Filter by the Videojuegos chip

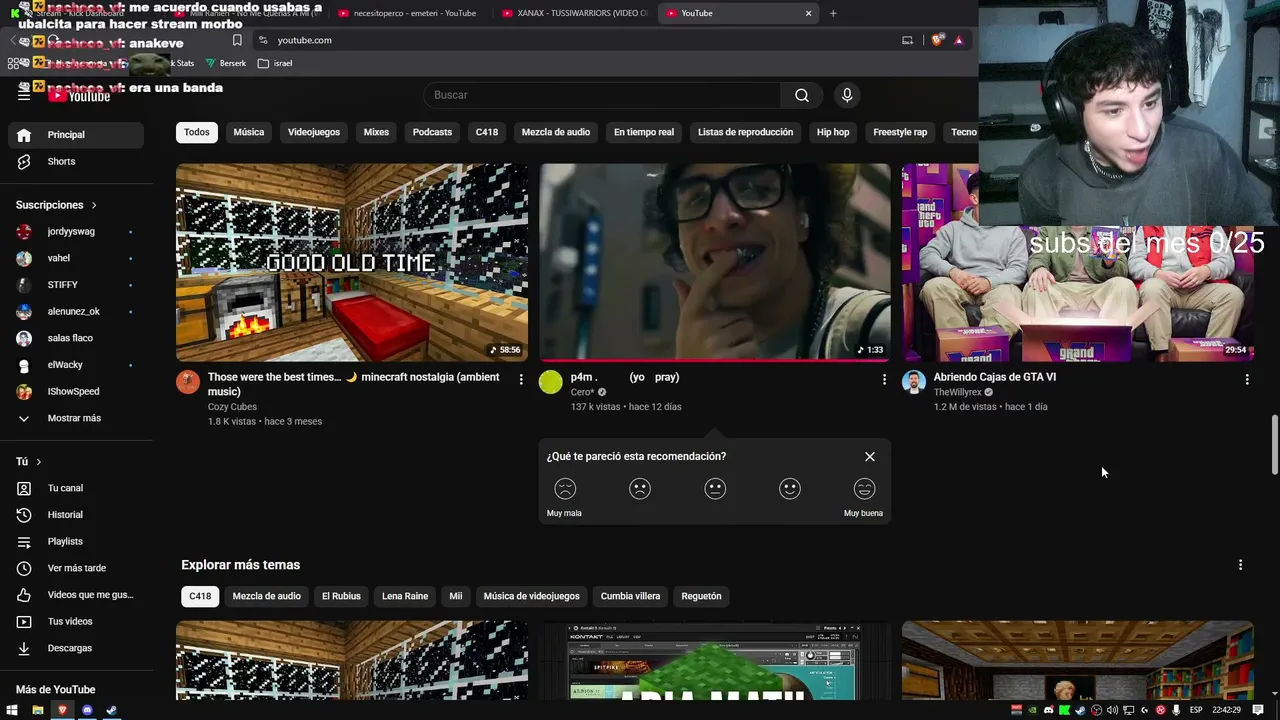314,132
